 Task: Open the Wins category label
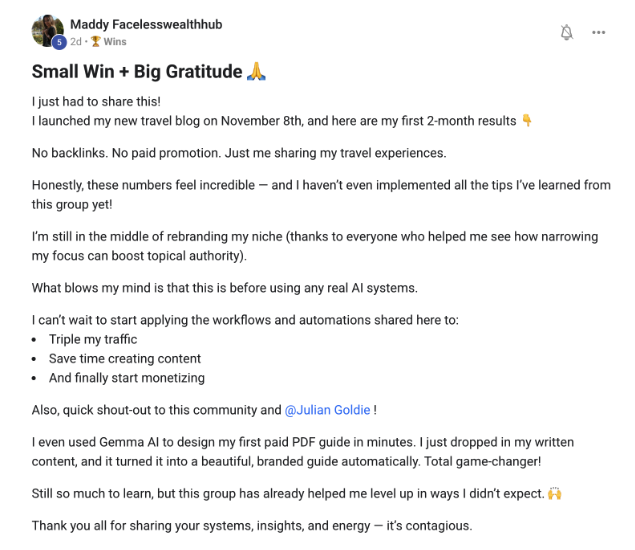115,42
